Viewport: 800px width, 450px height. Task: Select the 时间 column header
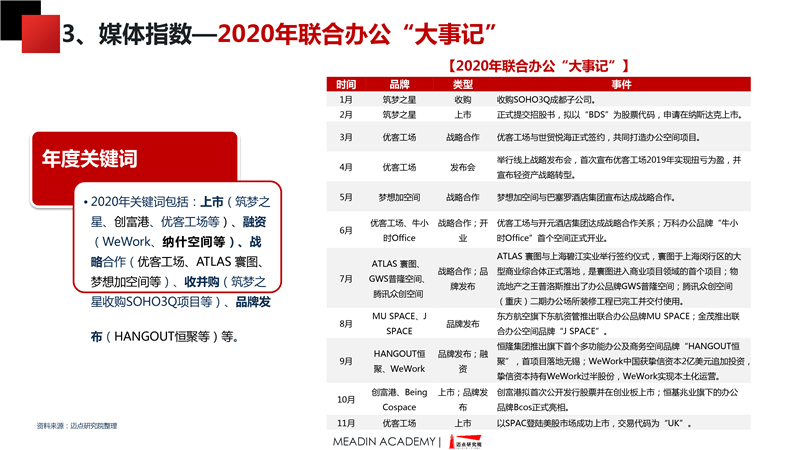tap(346, 84)
